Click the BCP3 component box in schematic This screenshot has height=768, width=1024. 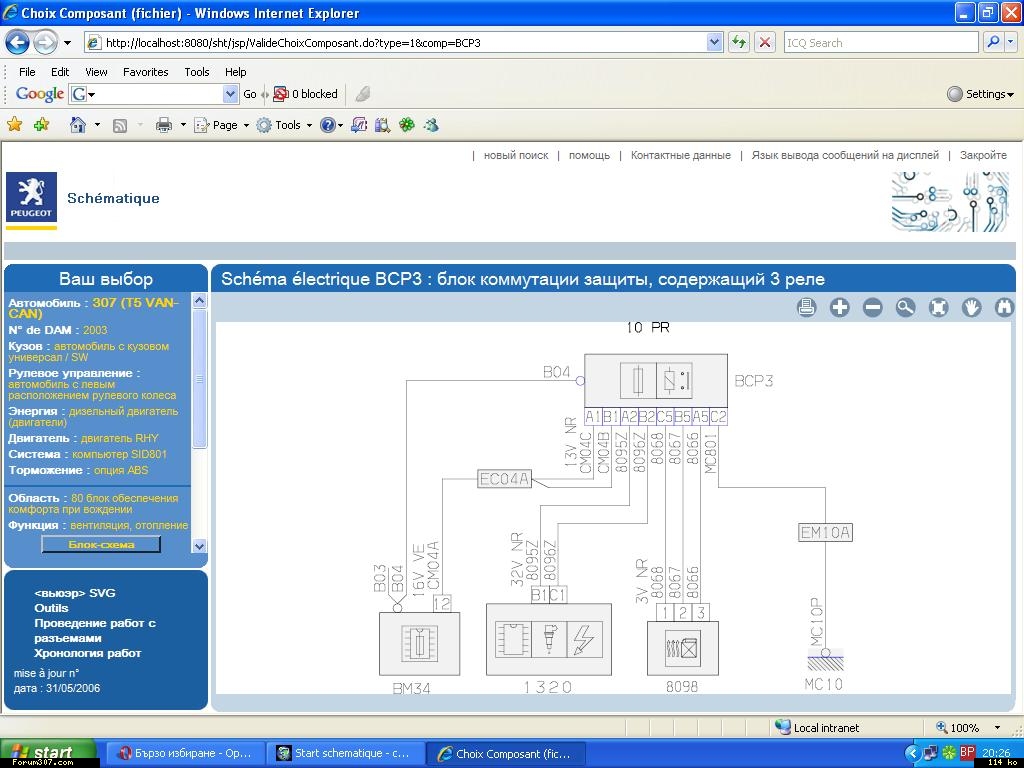[x=656, y=381]
